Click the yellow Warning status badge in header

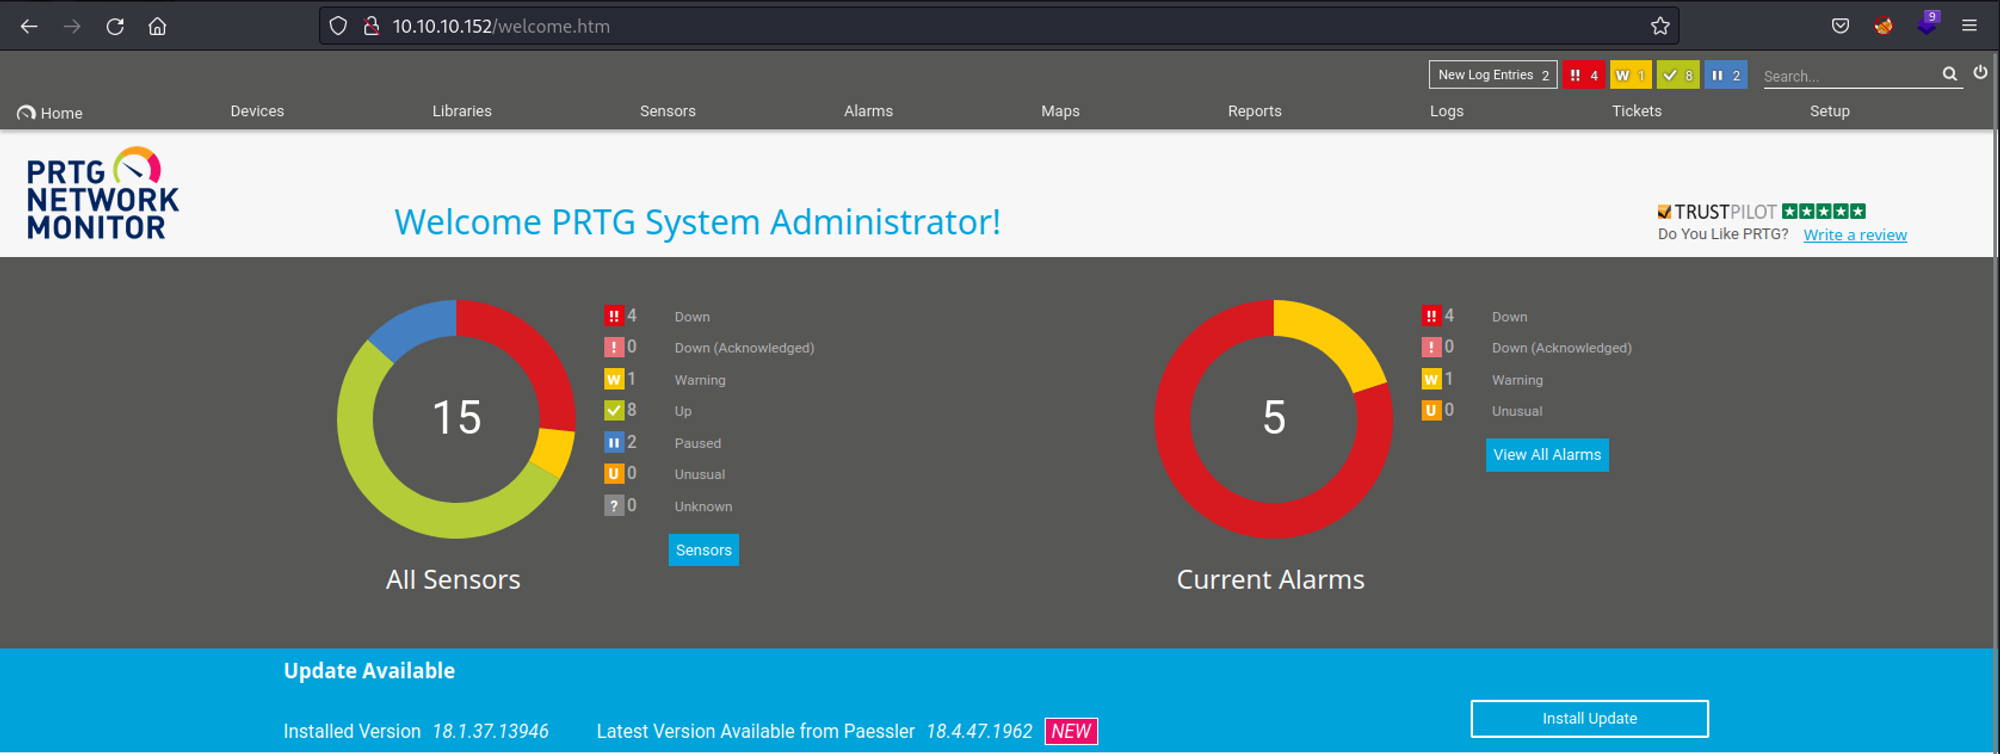[x=1630, y=75]
